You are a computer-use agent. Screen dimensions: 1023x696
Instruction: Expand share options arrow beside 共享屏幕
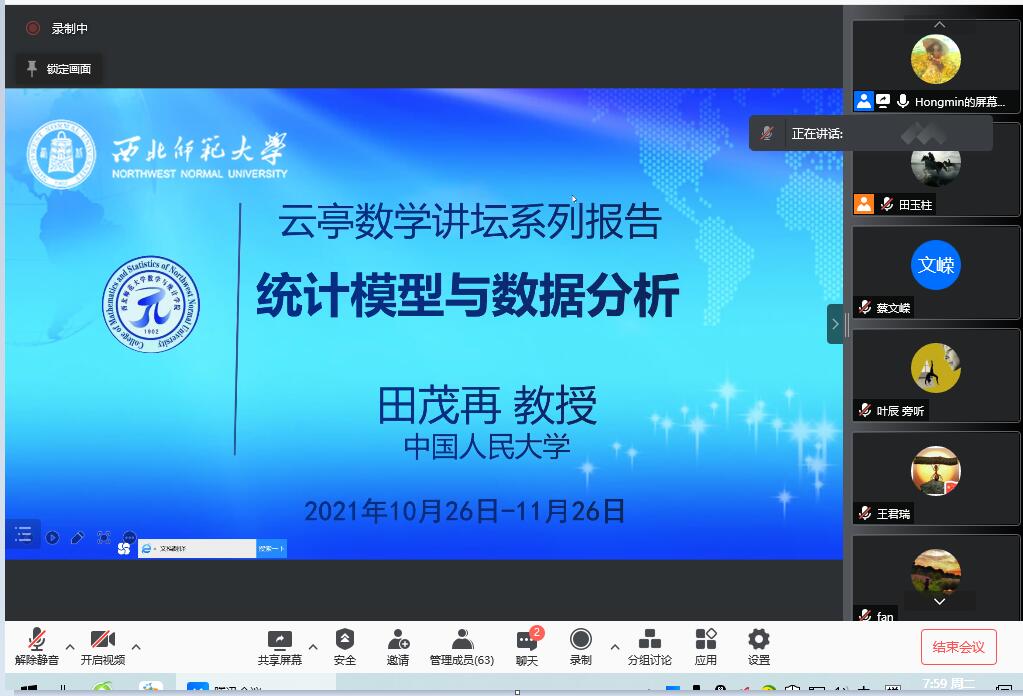point(313,646)
